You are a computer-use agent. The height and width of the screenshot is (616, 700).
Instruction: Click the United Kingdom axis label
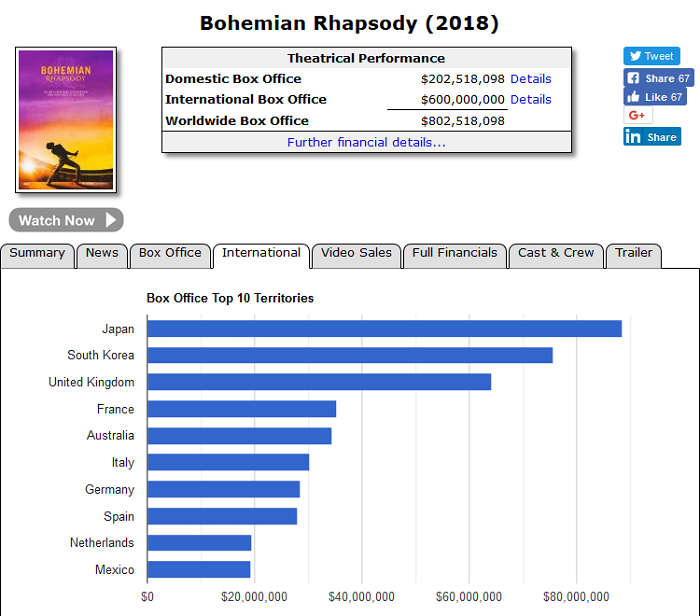tap(92, 382)
